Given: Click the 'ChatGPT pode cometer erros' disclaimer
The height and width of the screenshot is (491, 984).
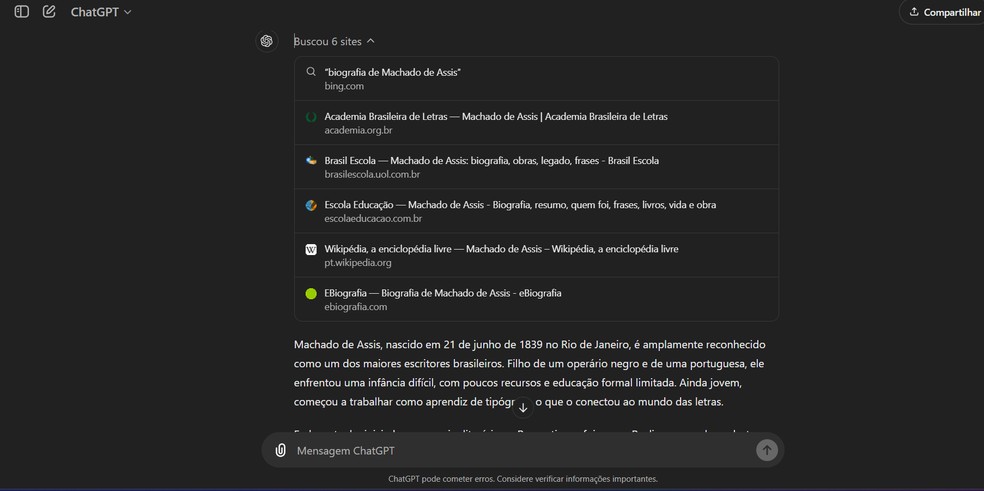Looking at the screenshot, I should 523,478.
